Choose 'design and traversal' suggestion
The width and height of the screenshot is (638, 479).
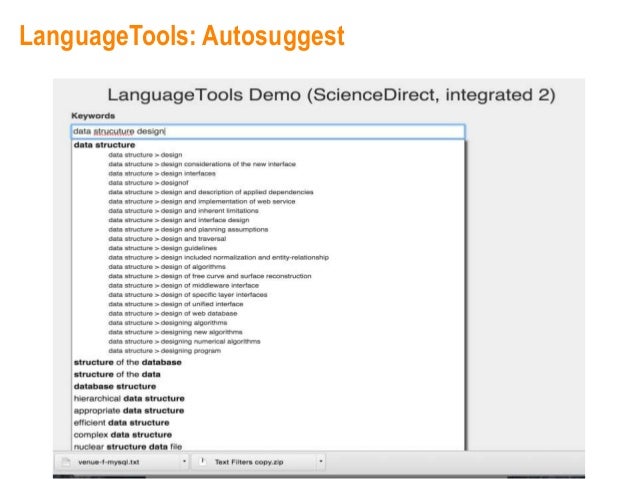pyautogui.click(x=167, y=239)
